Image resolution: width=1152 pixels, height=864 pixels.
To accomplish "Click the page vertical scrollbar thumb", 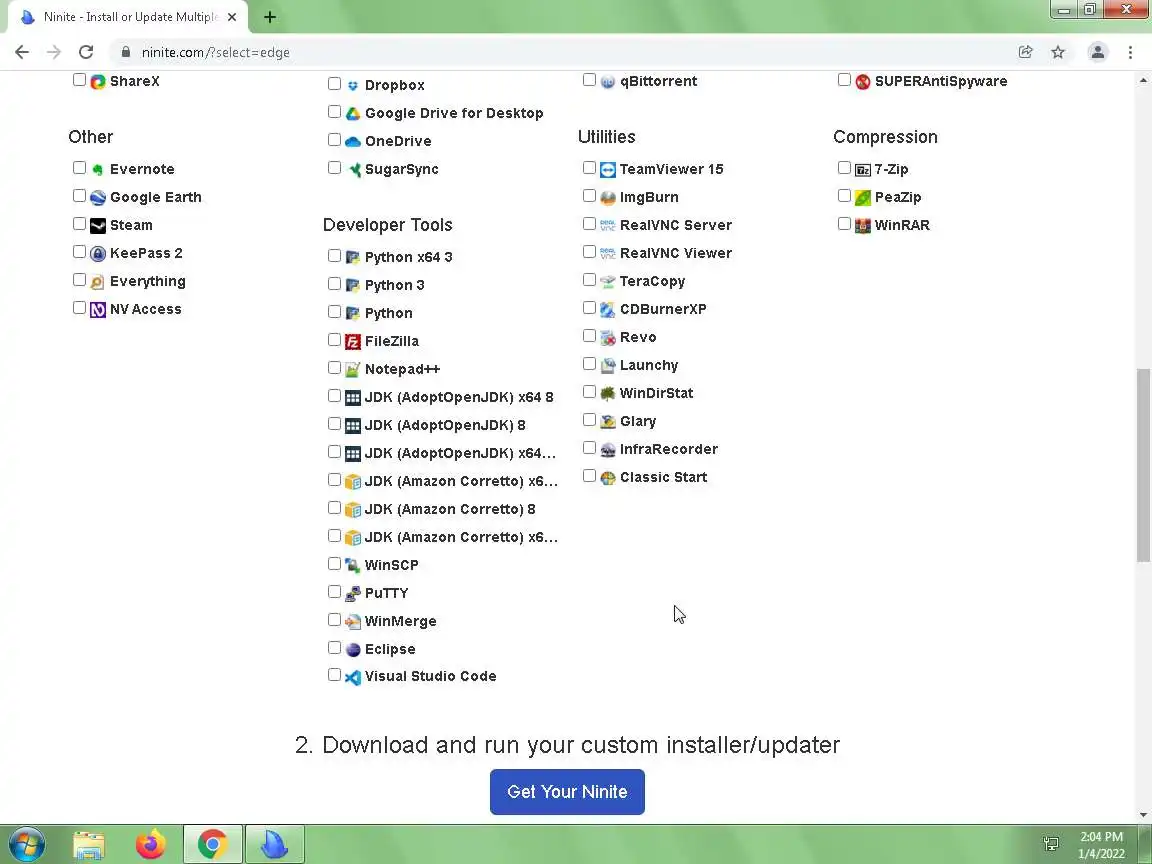I will (1143, 465).
